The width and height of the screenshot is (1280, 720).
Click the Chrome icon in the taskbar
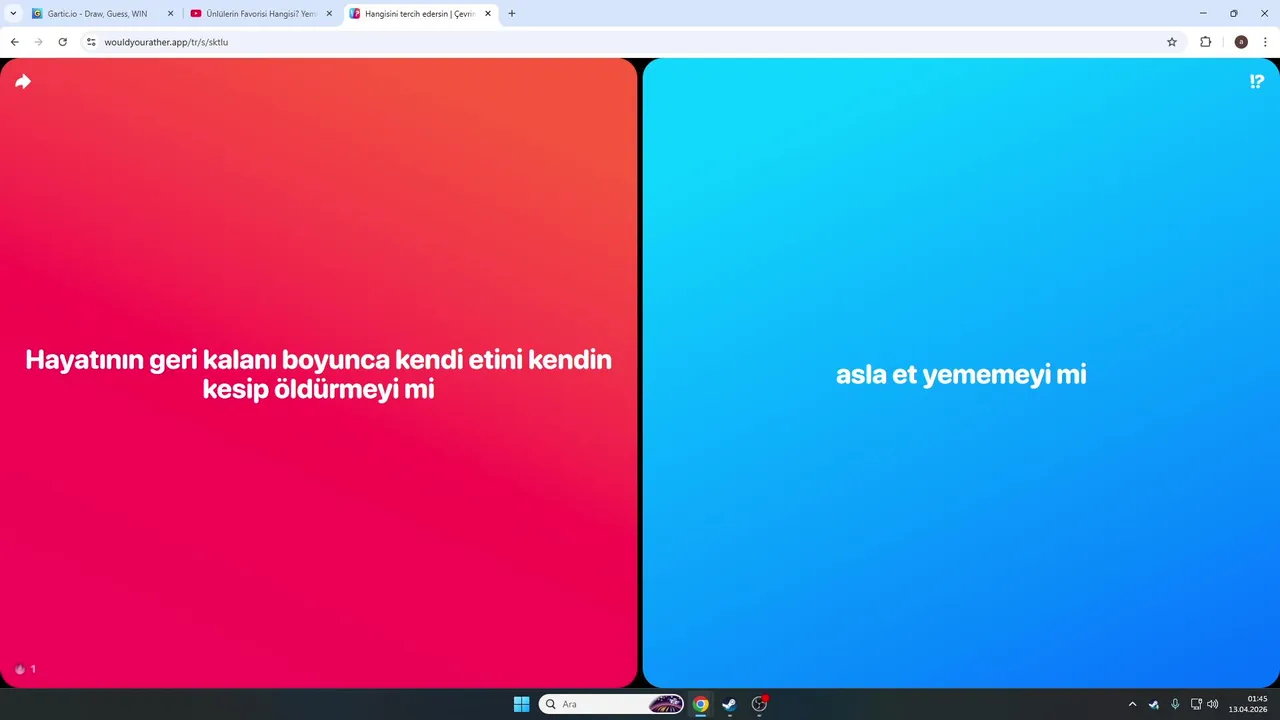[701, 704]
